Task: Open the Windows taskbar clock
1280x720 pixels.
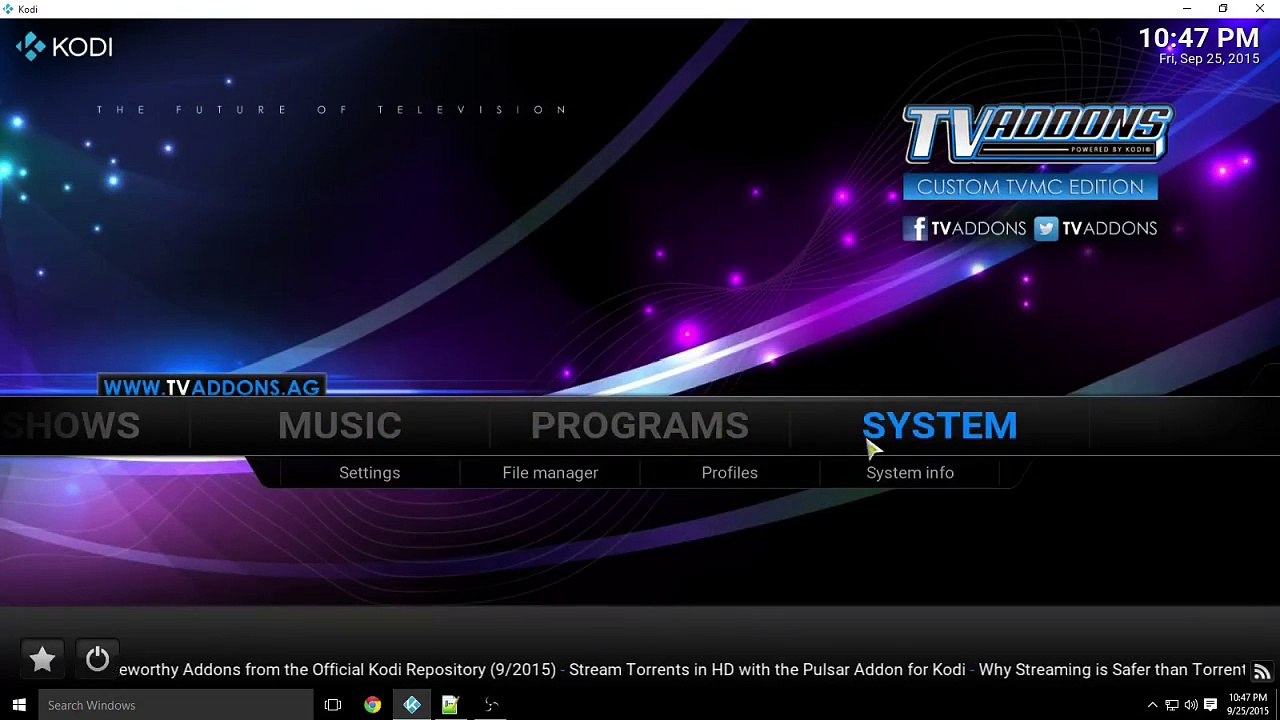Action: (x=1248, y=705)
